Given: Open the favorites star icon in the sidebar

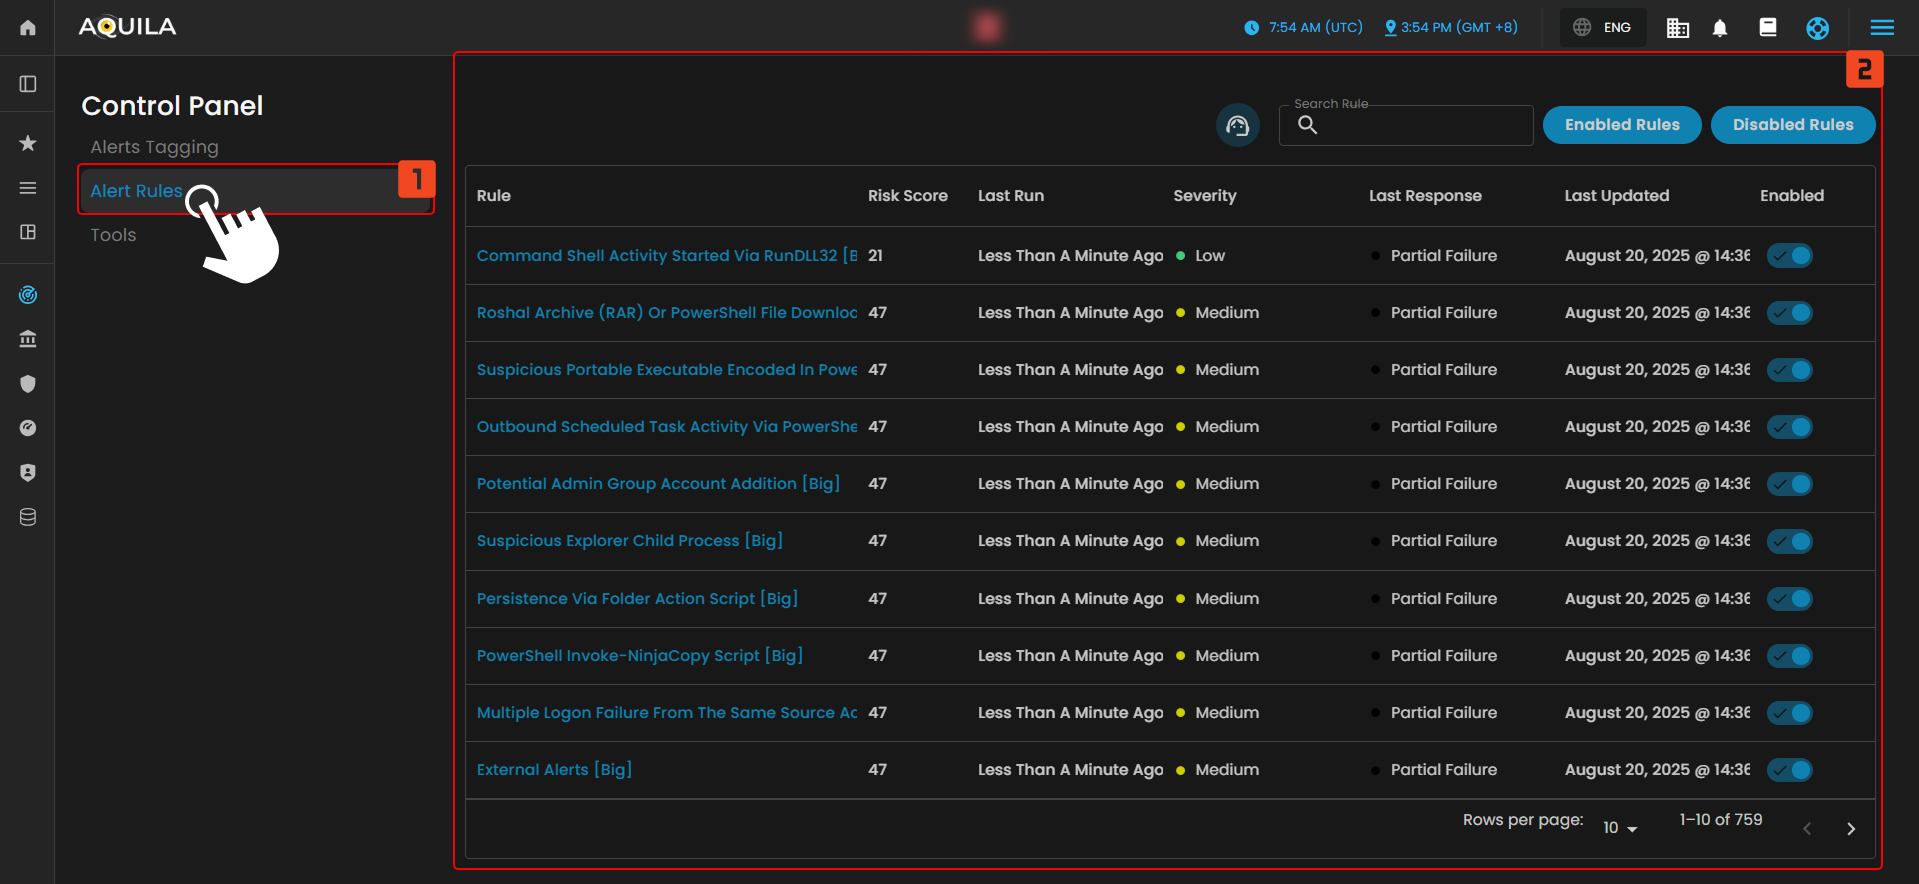Looking at the screenshot, I should (28, 144).
